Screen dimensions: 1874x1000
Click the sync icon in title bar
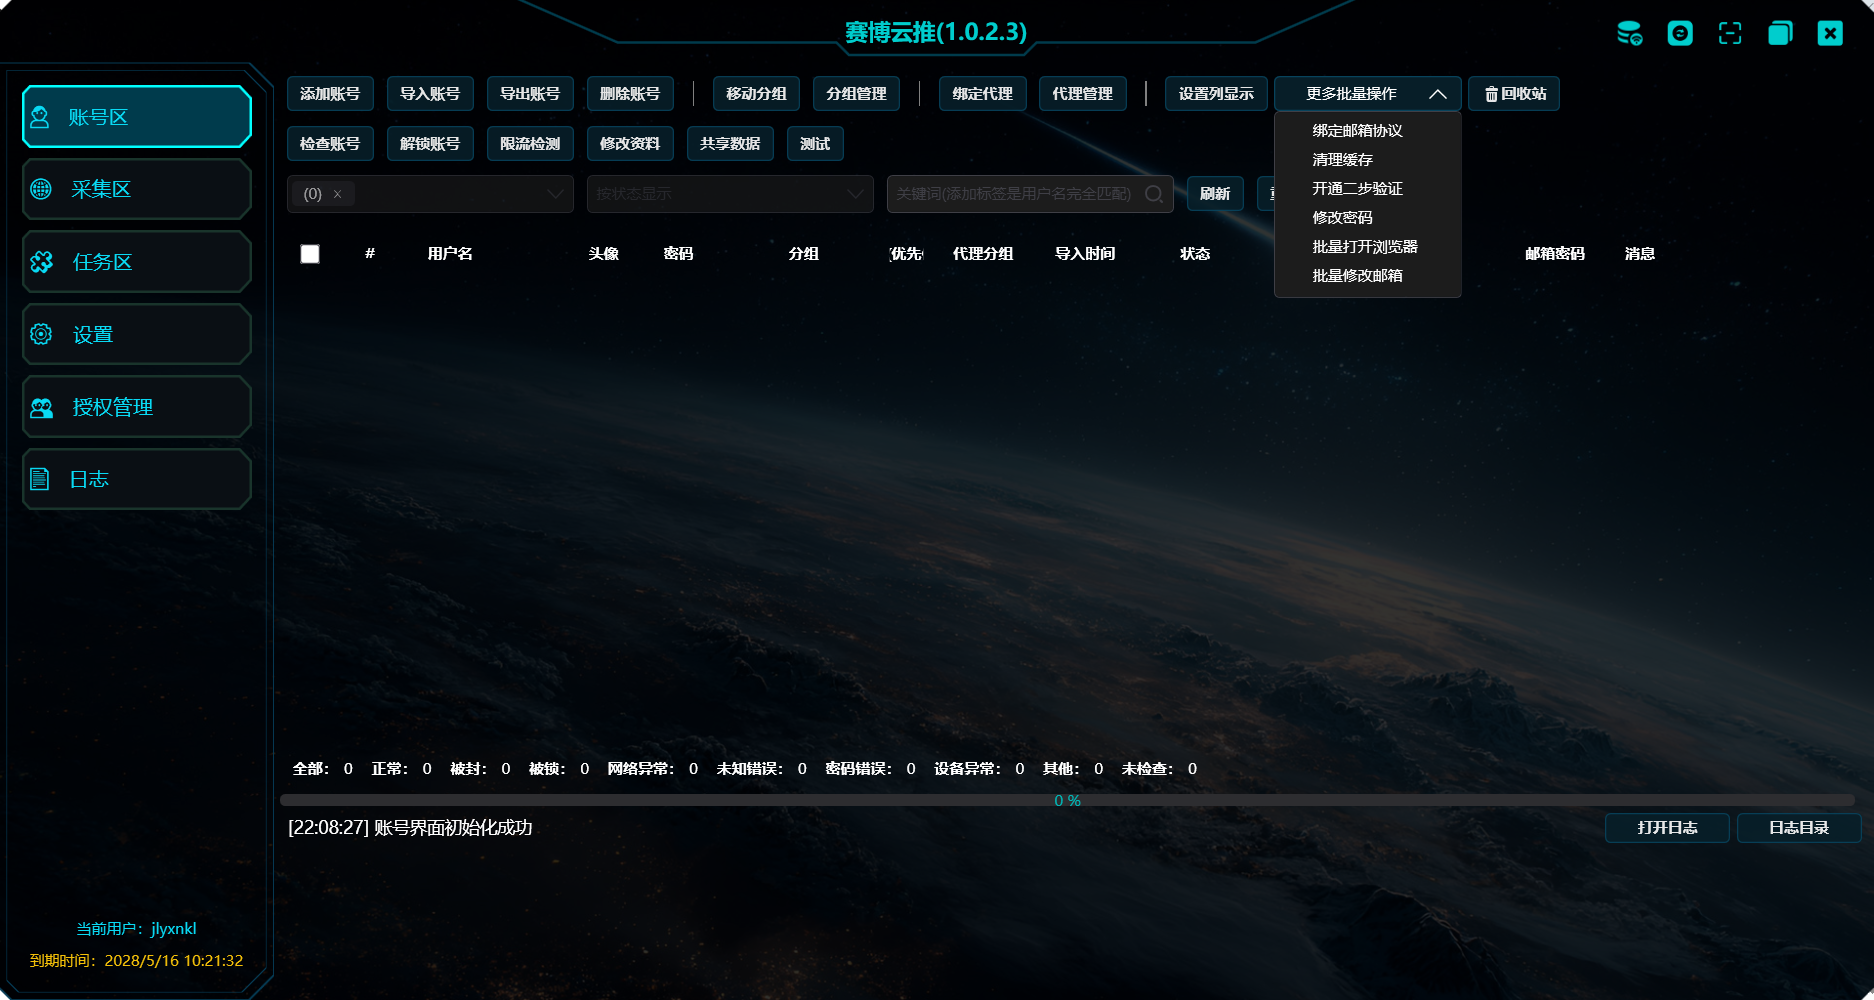point(1680,33)
